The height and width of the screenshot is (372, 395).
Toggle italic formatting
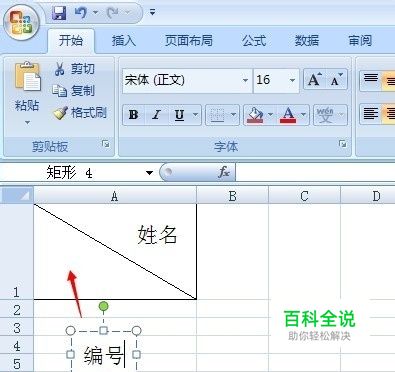click(156, 115)
